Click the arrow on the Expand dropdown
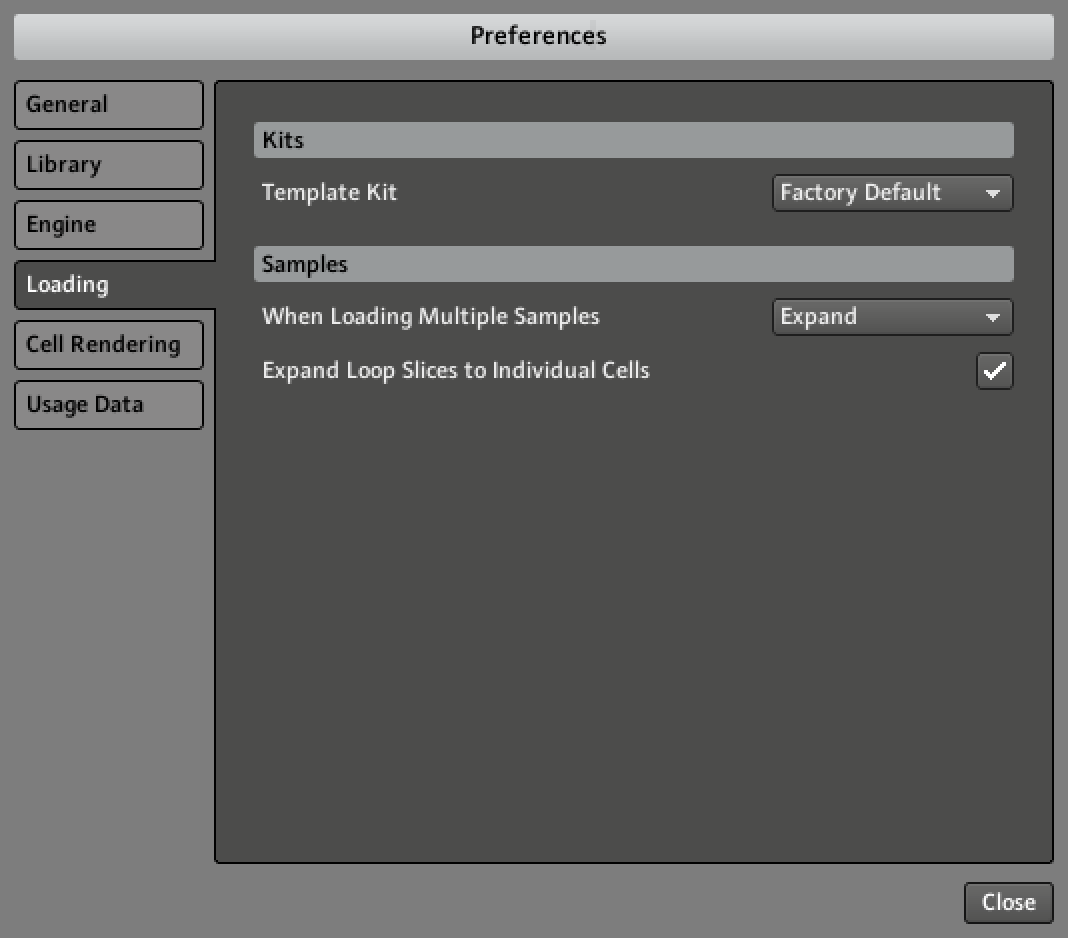Viewport: 1068px width, 938px height. point(992,318)
